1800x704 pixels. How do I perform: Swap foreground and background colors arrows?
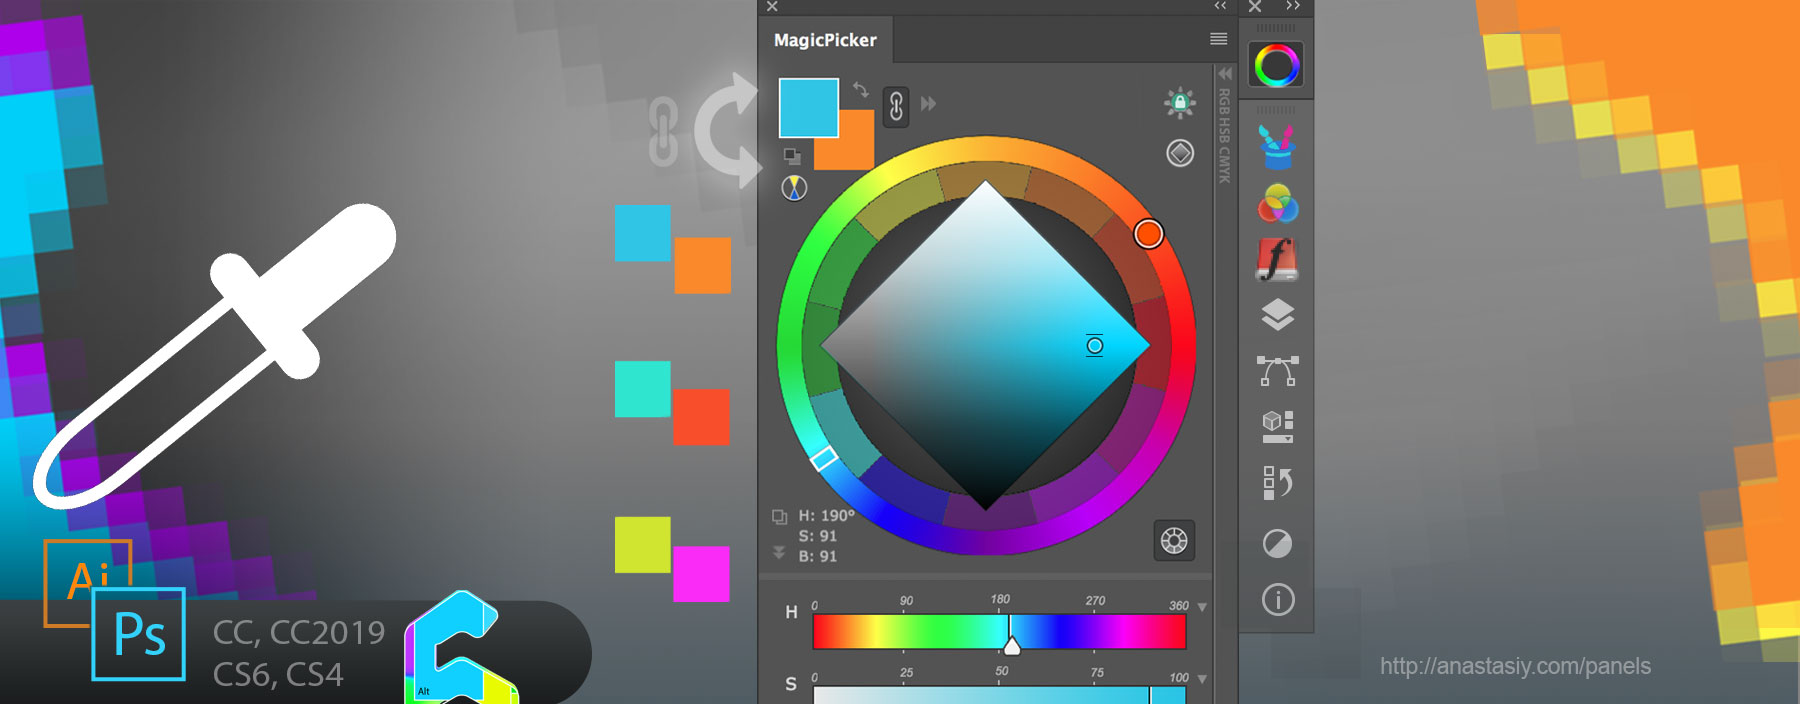pos(860,90)
